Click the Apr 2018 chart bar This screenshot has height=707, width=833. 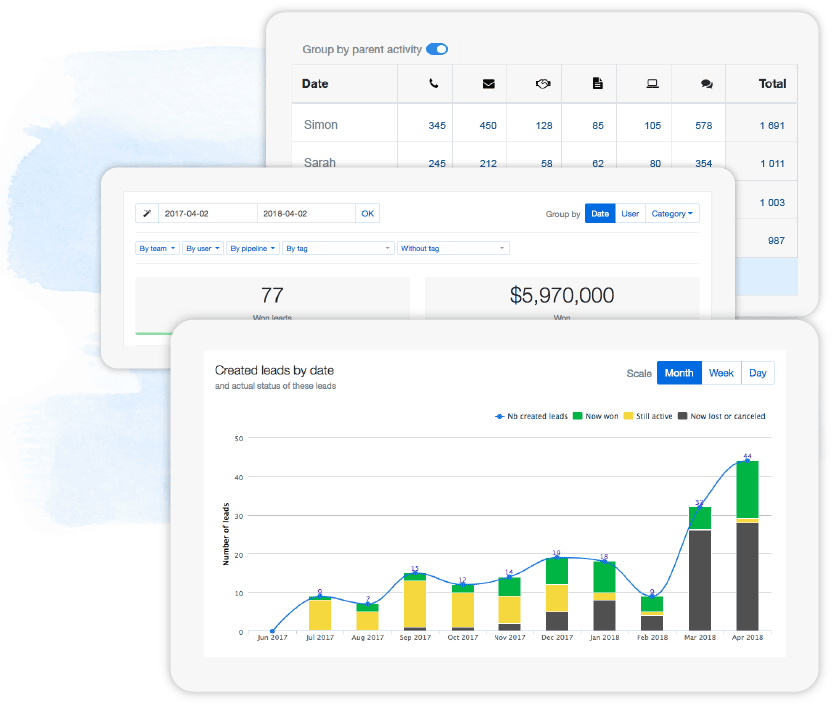[x=747, y=546]
